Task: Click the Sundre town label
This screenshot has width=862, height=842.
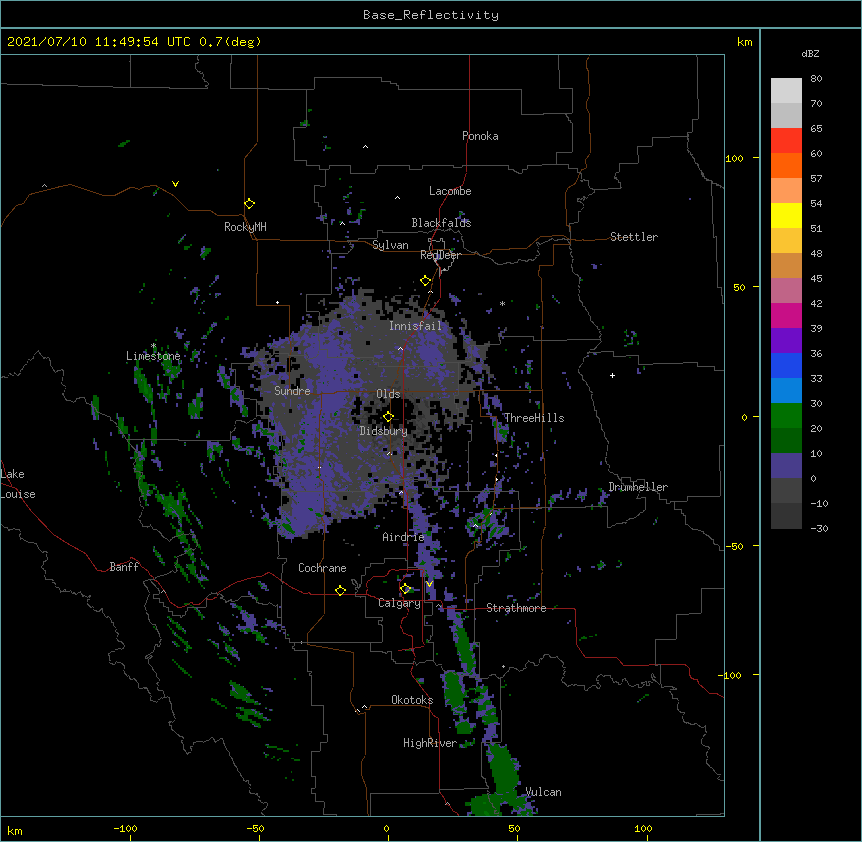Action: pos(292,391)
